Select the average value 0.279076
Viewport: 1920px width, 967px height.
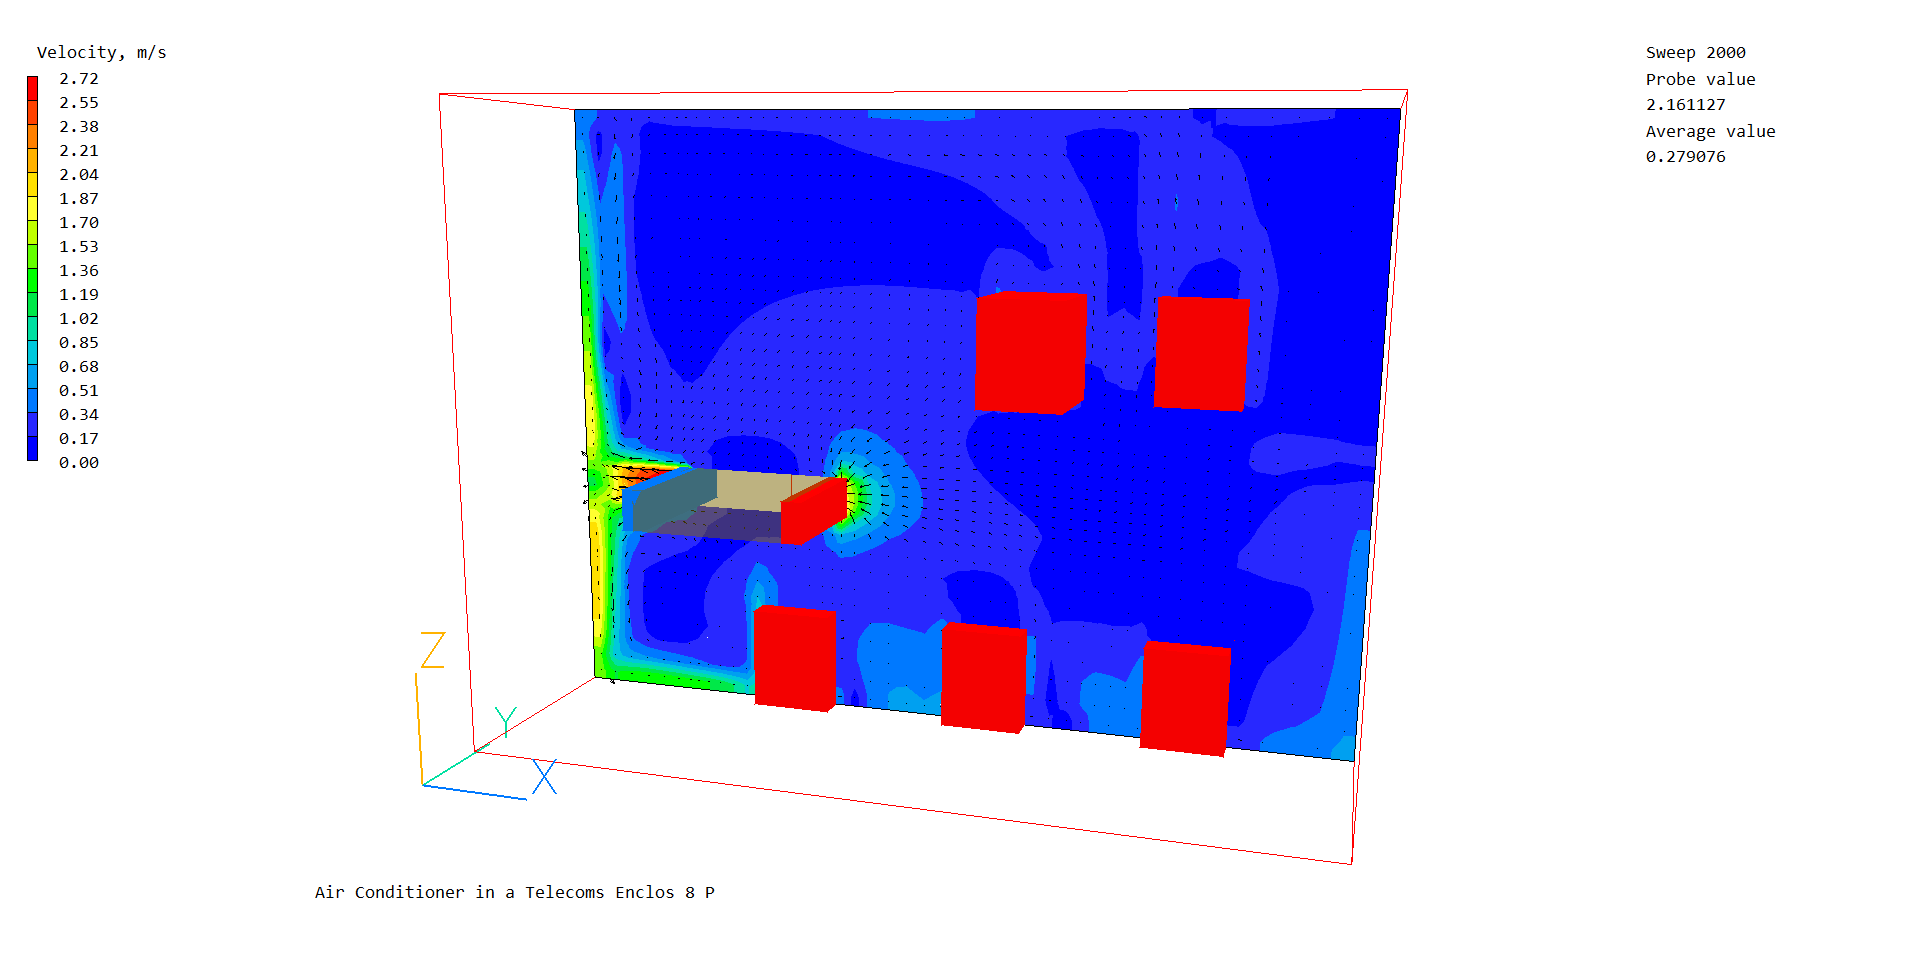(1685, 157)
